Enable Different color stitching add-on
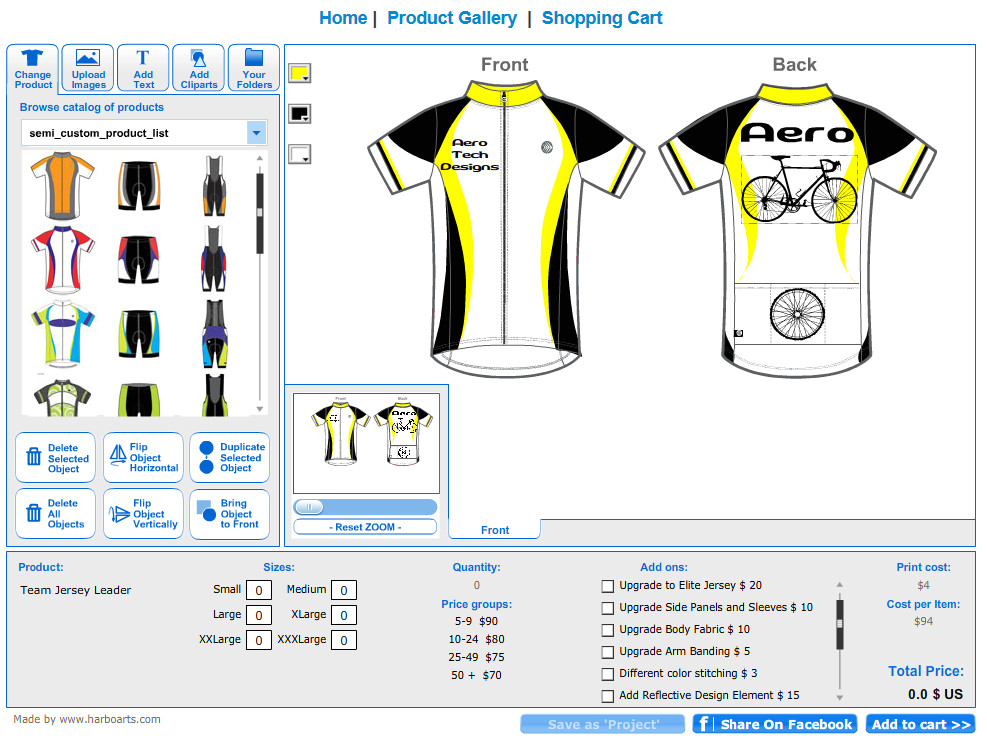Screen dimensions: 987x742 coord(607,674)
